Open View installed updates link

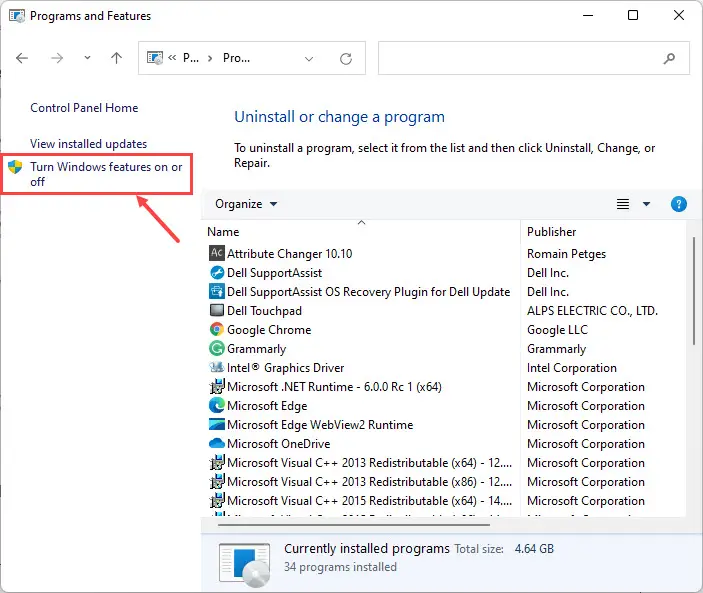(x=88, y=144)
